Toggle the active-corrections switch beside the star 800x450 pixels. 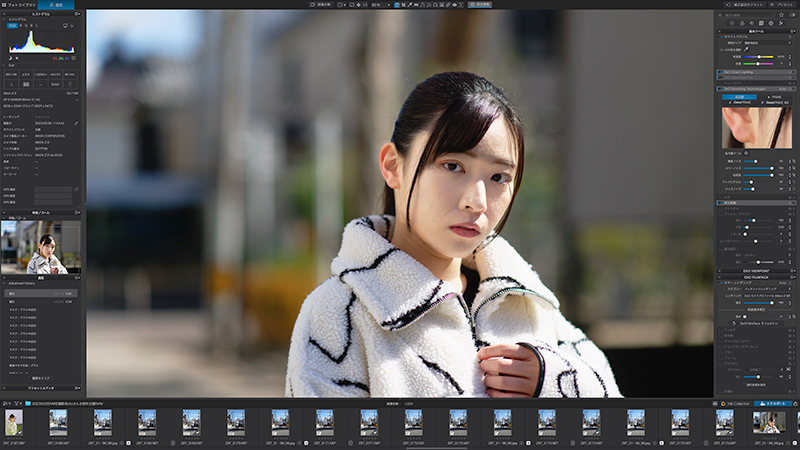[x=792, y=15]
